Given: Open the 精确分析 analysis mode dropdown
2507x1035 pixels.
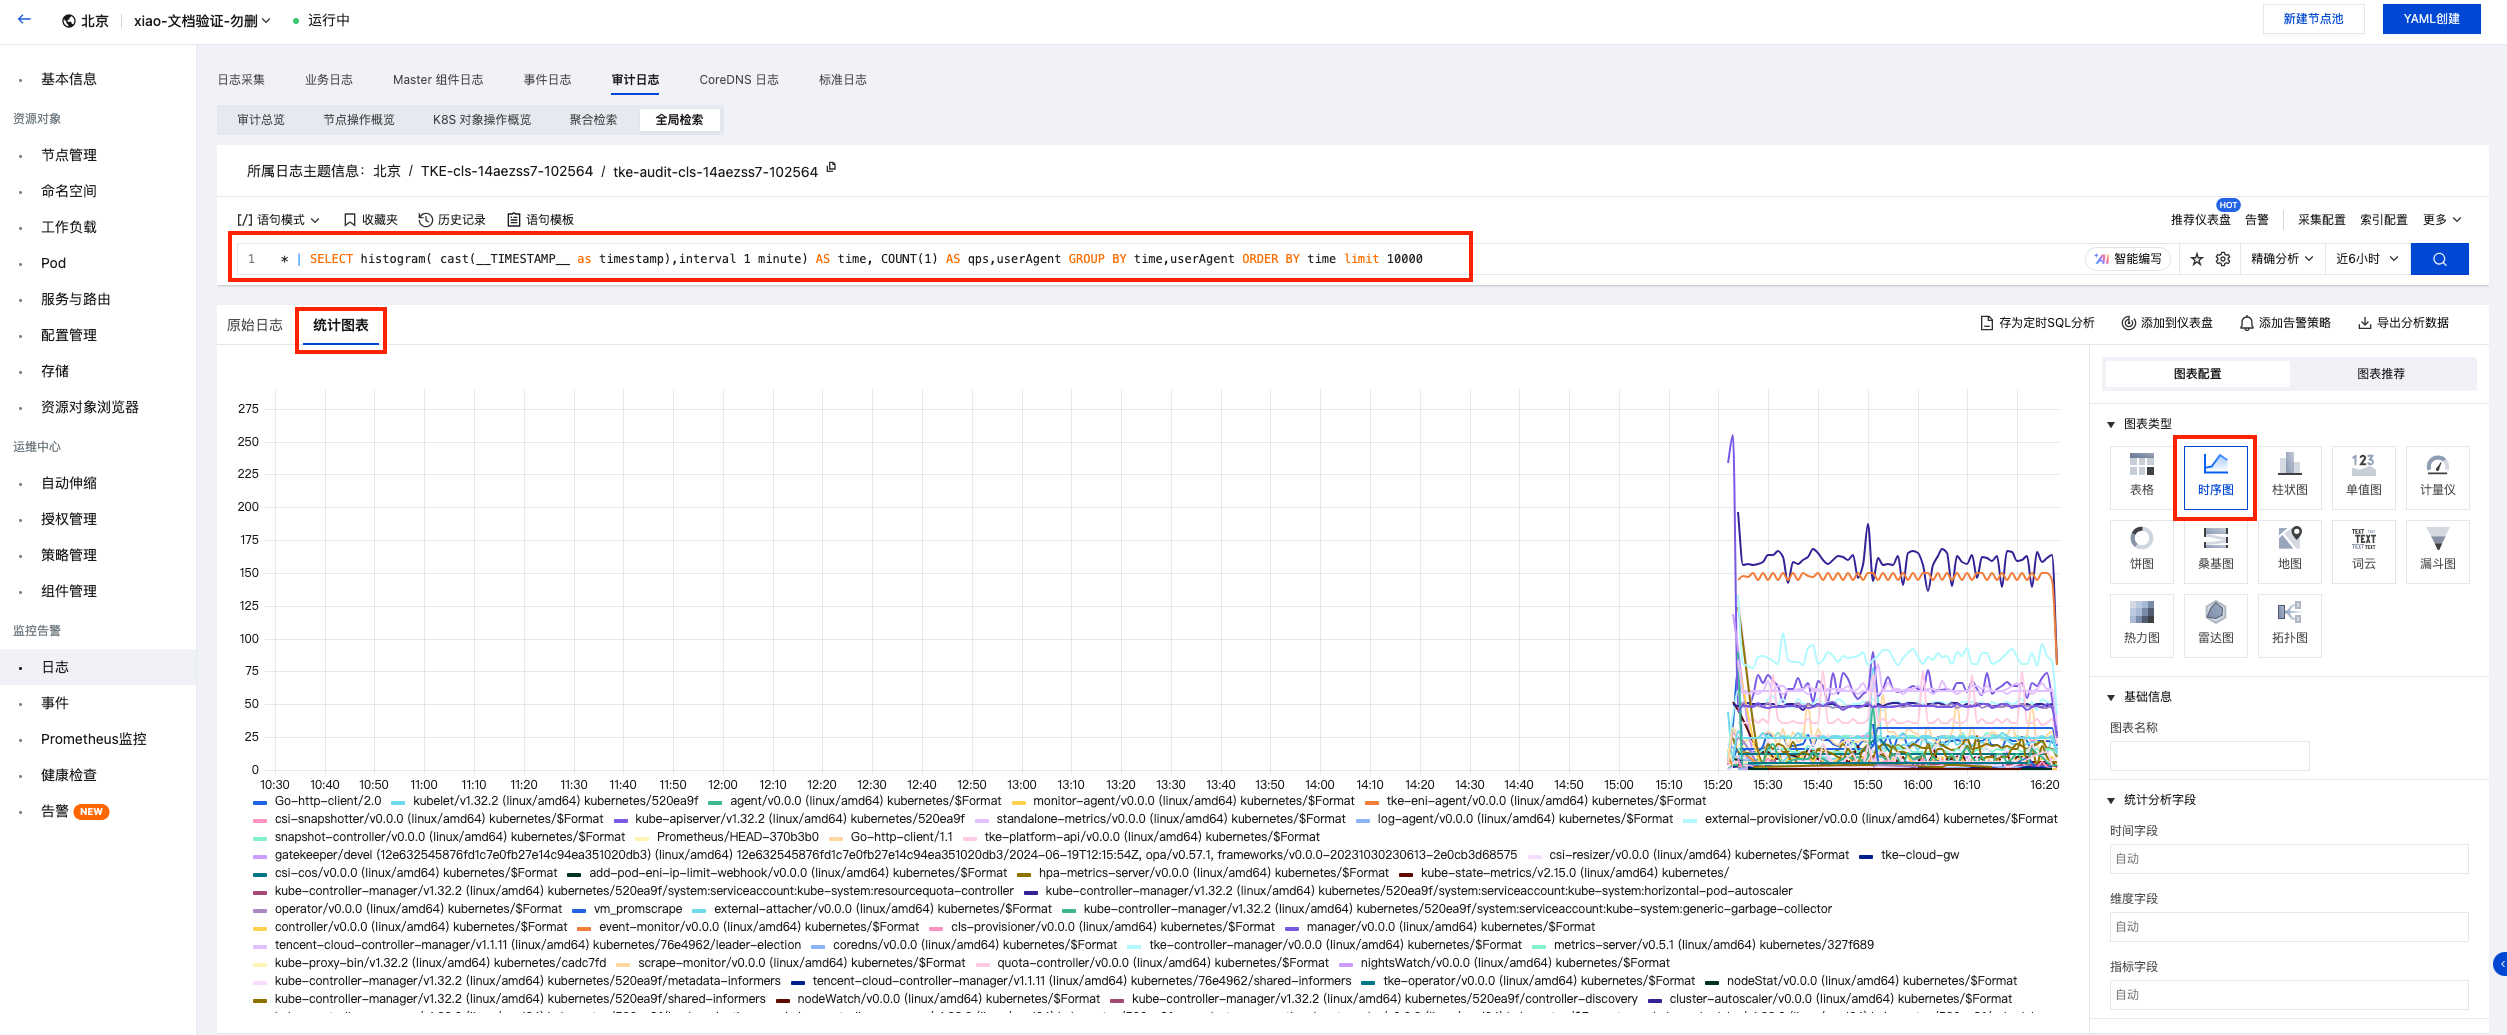Looking at the screenshot, I should pos(2281,259).
